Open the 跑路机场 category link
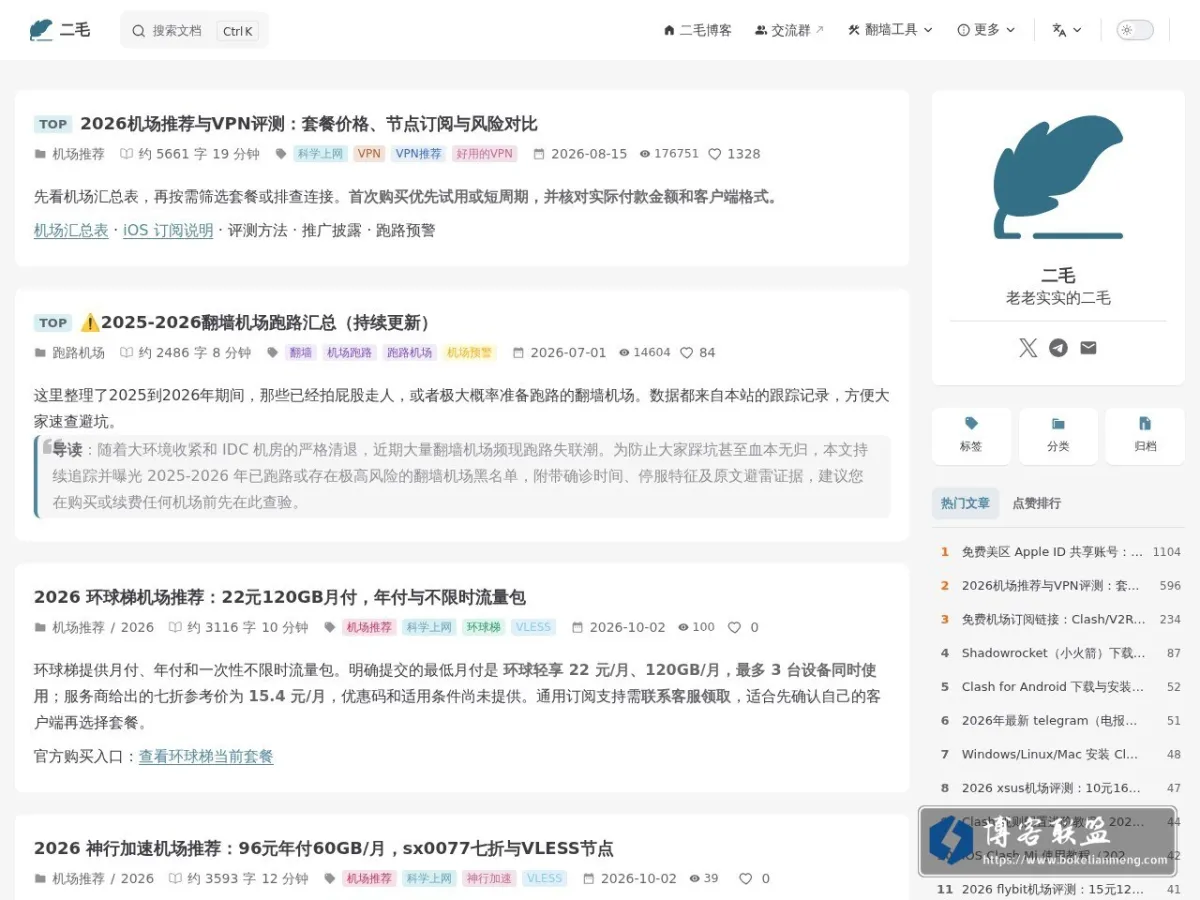The height and width of the screenshot is (900, 1200). click(78, 353)
